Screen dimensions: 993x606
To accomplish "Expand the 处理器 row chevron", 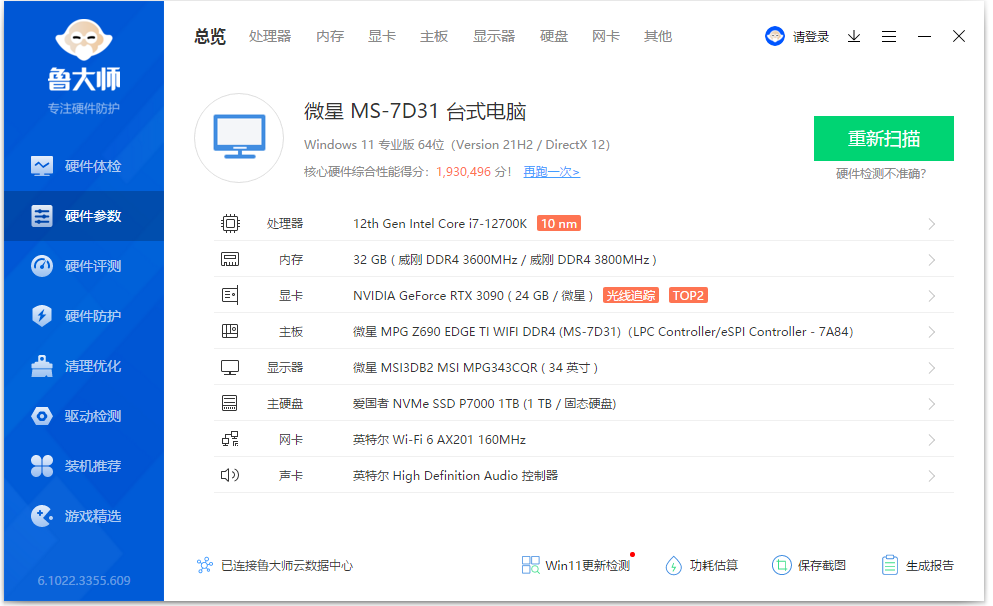I will [x=931, y=224].
